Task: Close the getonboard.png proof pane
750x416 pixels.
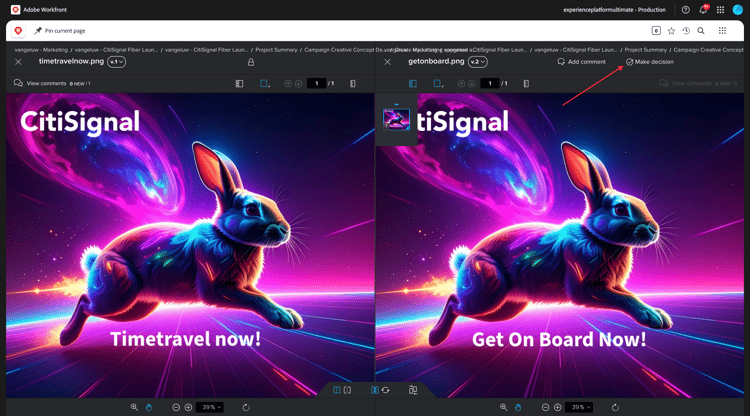Action: click(387, 62)
